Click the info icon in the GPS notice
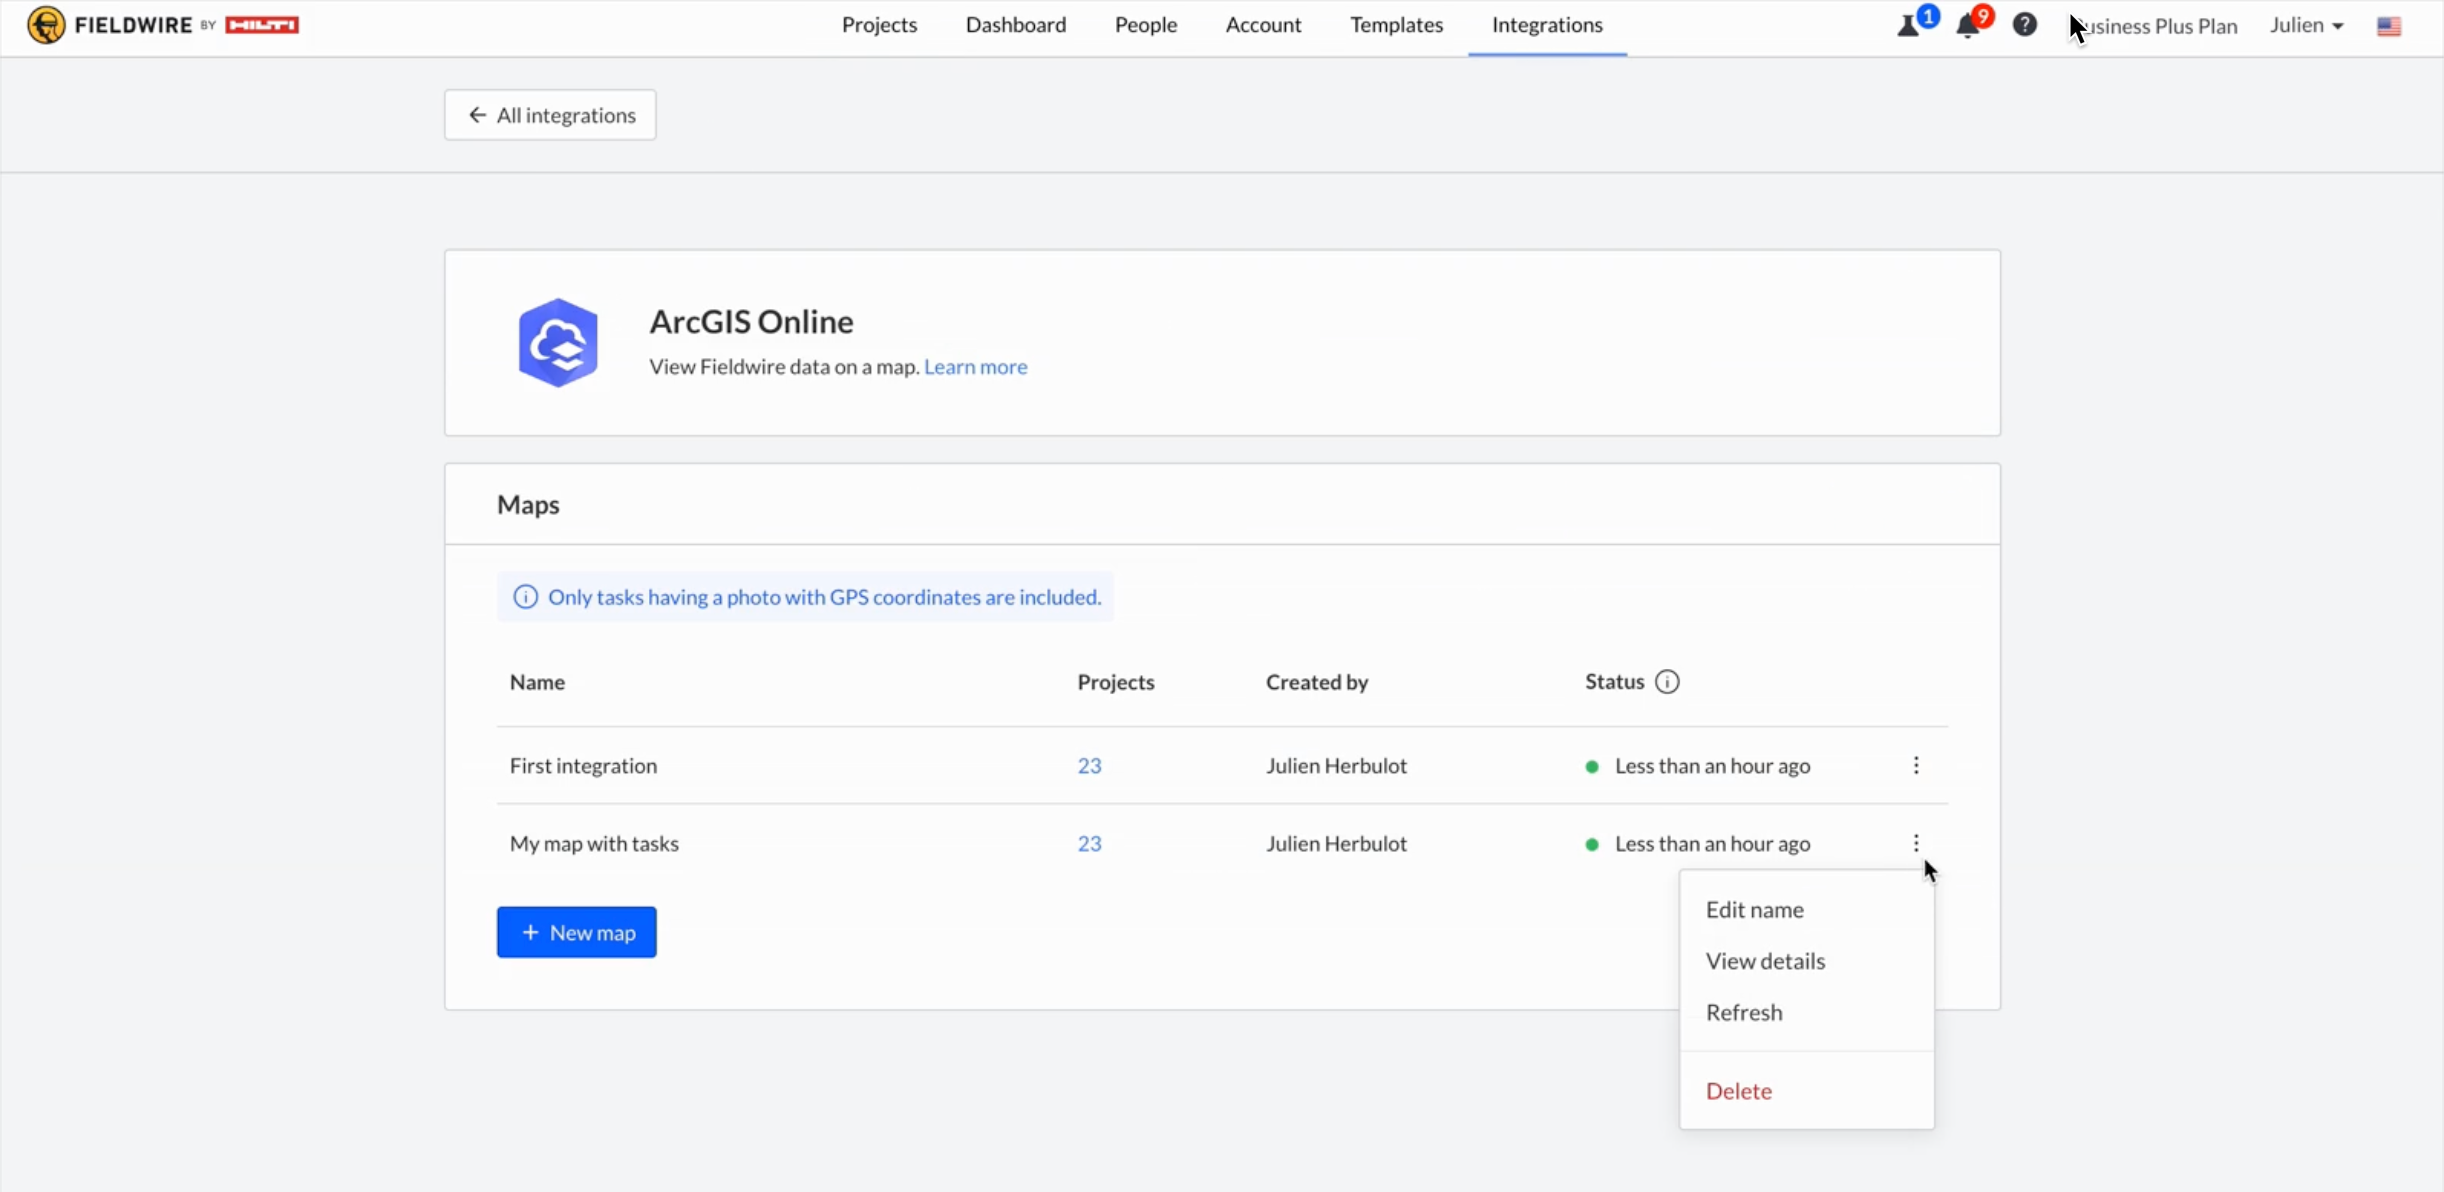The width and height of the screenshot is (2444, 1192). [x=525, y=597]
